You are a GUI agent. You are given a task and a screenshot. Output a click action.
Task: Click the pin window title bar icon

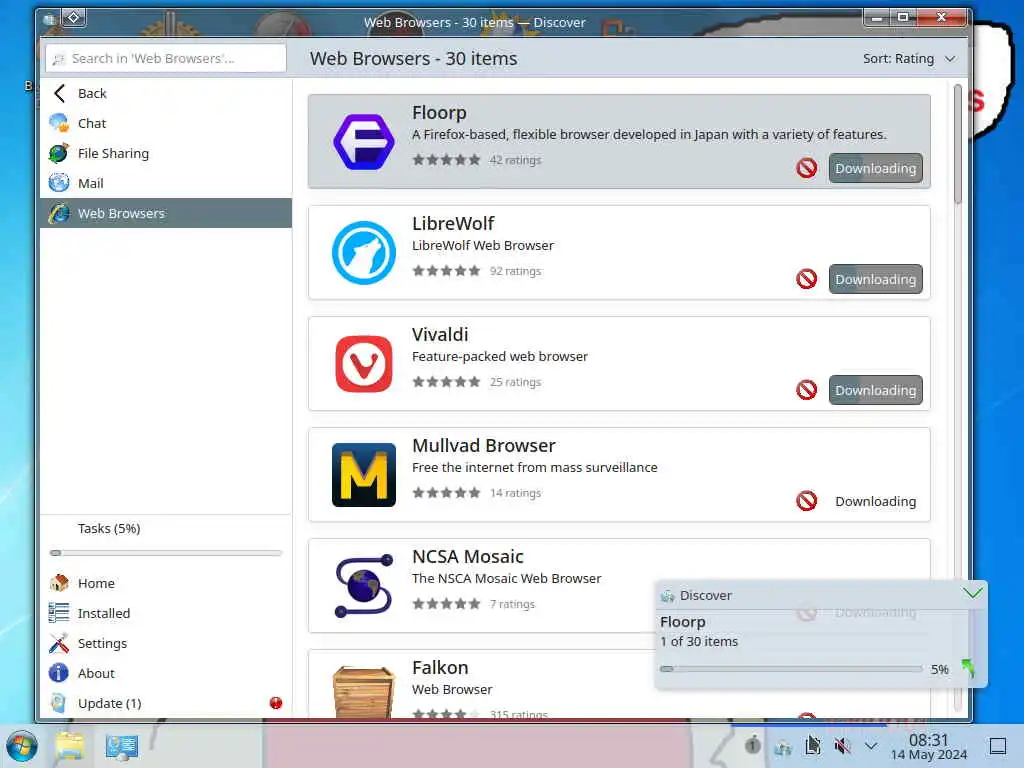point(74,18)
